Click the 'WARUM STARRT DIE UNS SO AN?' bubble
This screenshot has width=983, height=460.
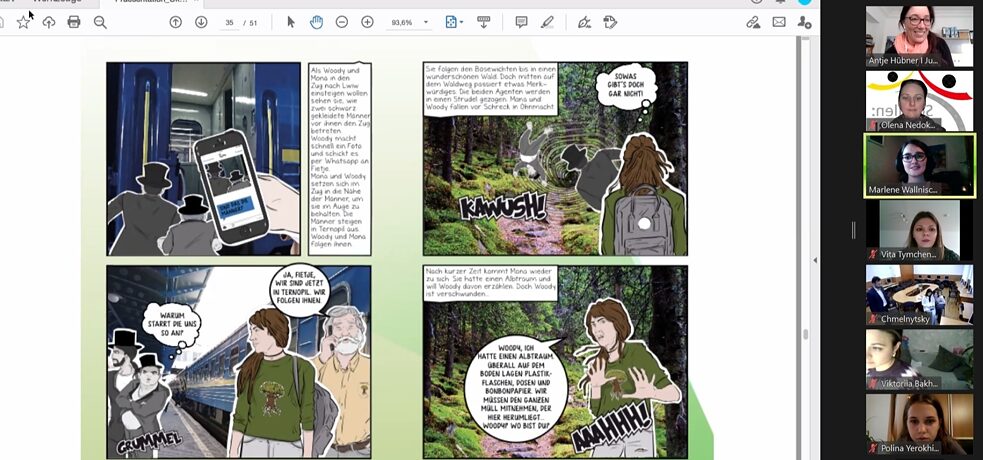pyautogui.click(x=171, y=326)
